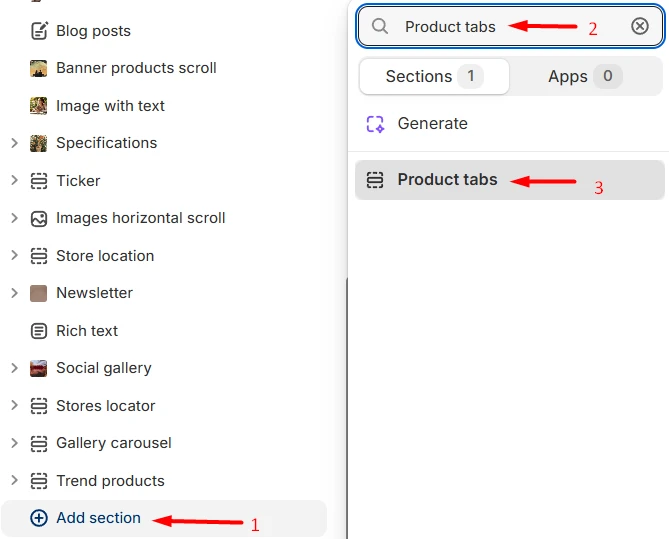Select Store location row label

click(x=105, y=256)
